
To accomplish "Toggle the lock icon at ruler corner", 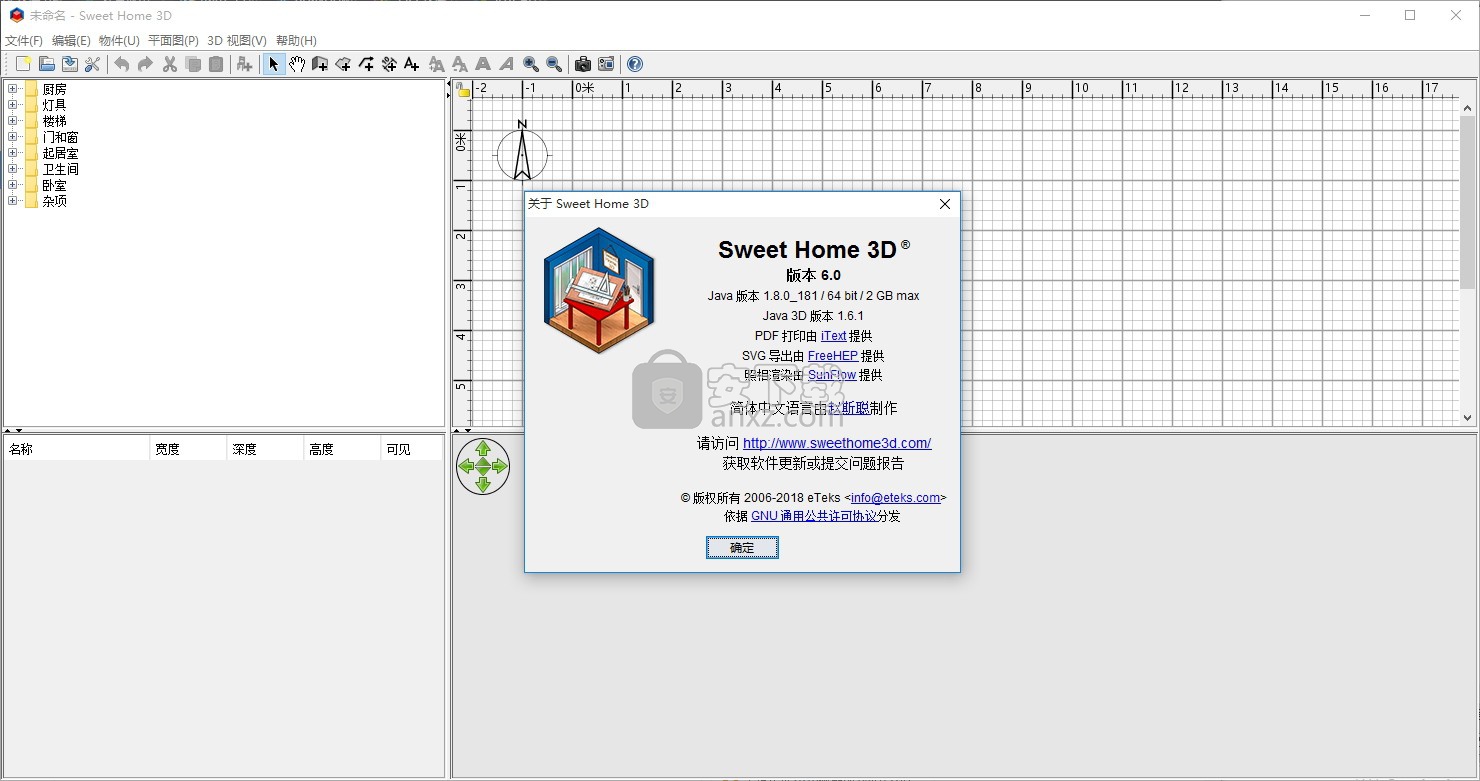I will click(x=463, y=89).
